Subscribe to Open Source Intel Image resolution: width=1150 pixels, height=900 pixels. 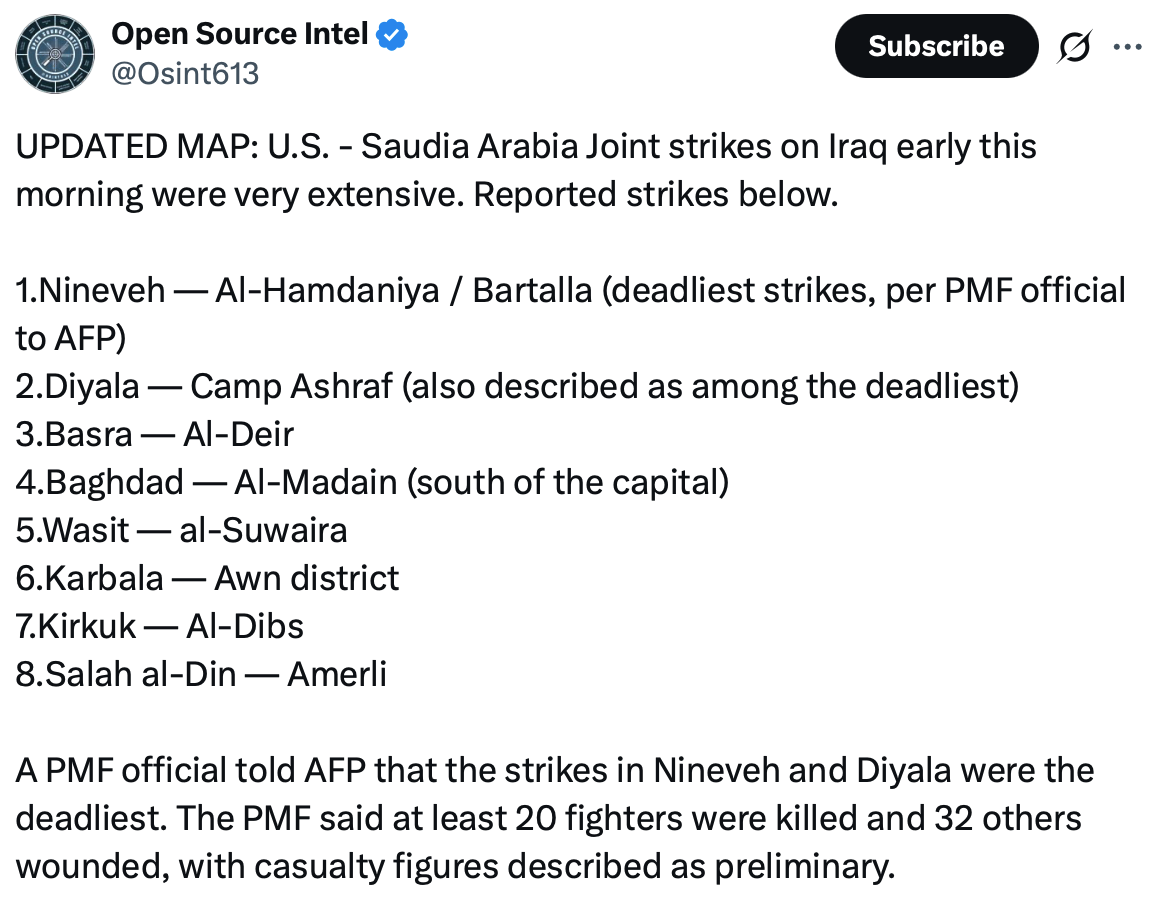(x=937, y=46)
